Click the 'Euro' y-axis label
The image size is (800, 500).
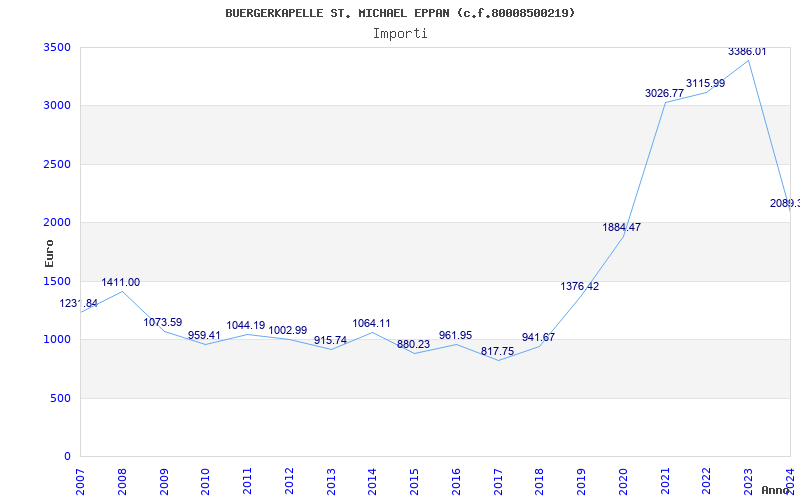point(49,253)
